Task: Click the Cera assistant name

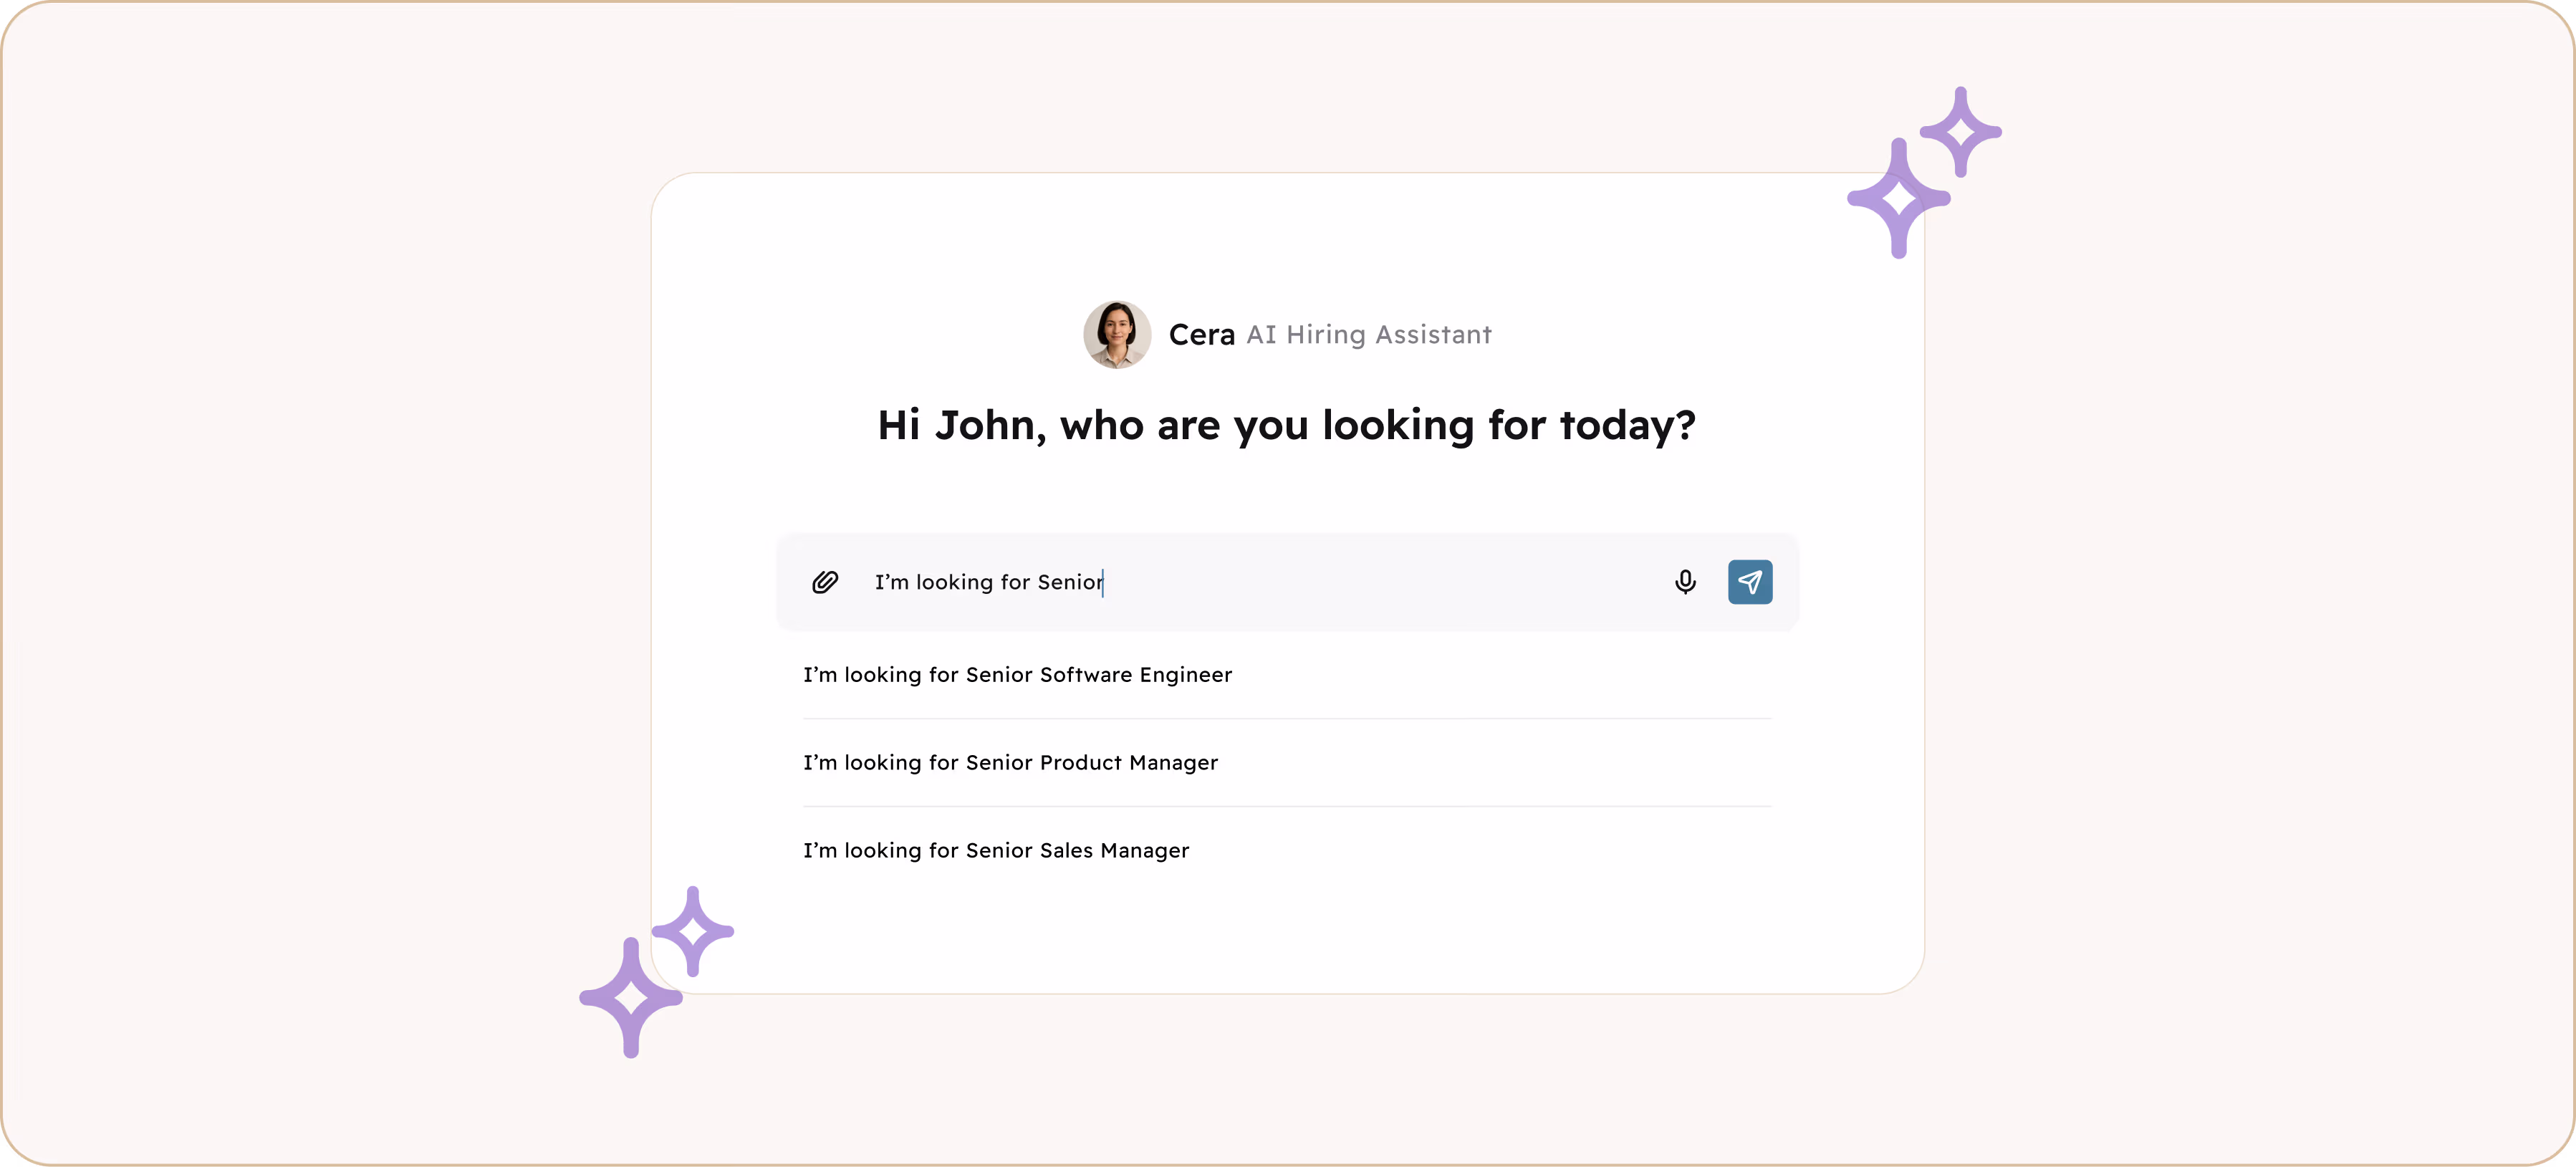Action: point(1202,335)
